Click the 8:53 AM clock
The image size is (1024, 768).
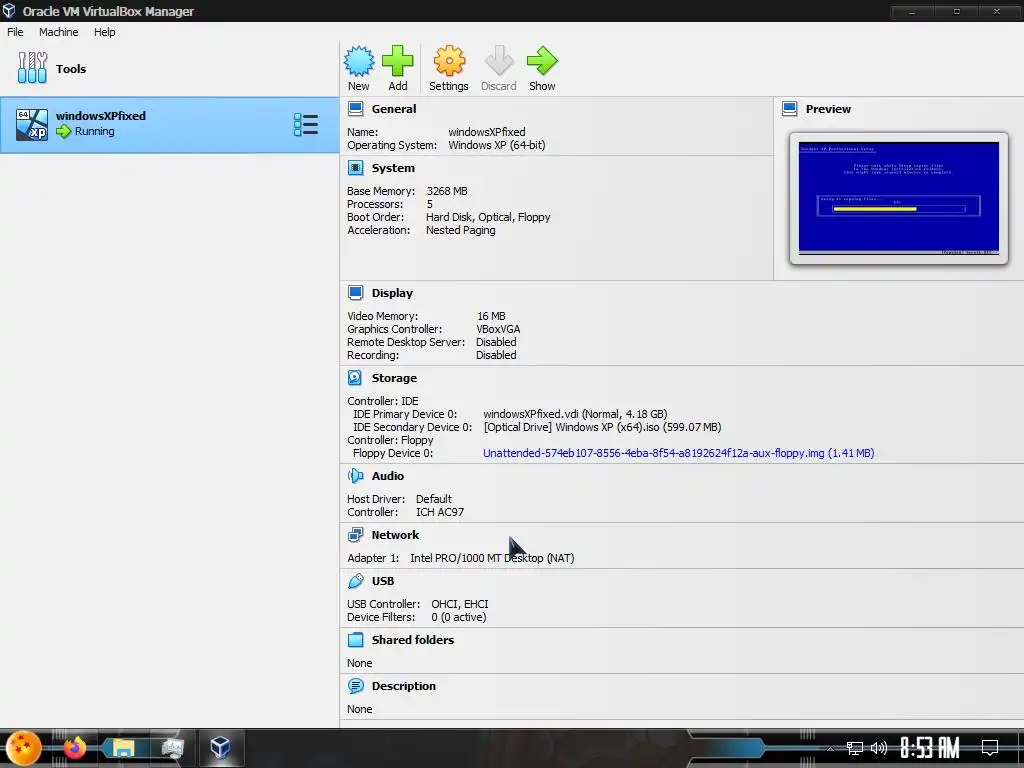click(x=929, y=748)
